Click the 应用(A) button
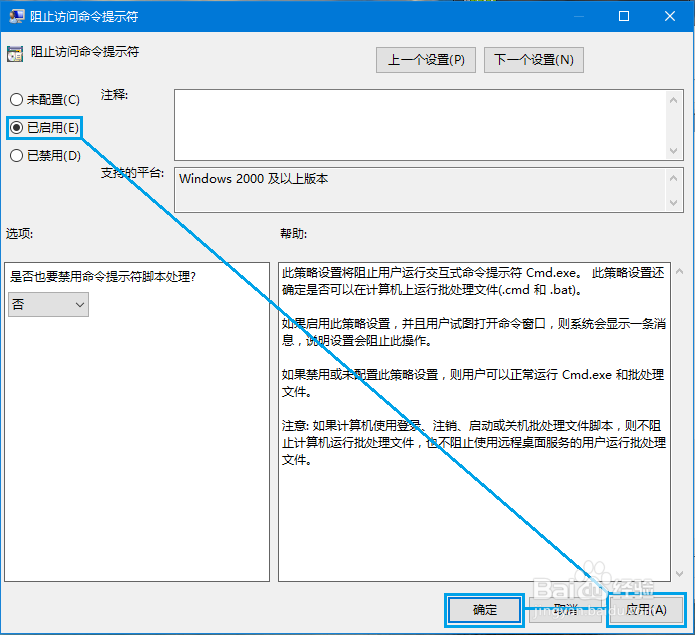The height and width of the screenshot is (635, 695). 646,610
